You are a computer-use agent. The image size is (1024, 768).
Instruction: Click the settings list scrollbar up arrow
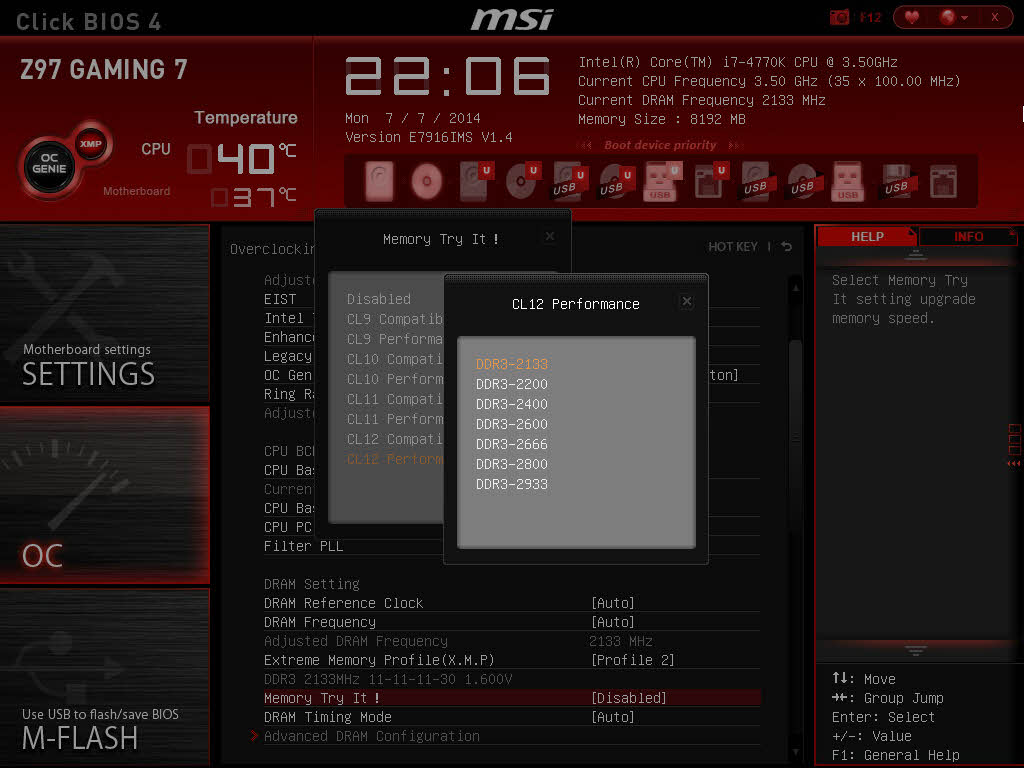(795, 287)
